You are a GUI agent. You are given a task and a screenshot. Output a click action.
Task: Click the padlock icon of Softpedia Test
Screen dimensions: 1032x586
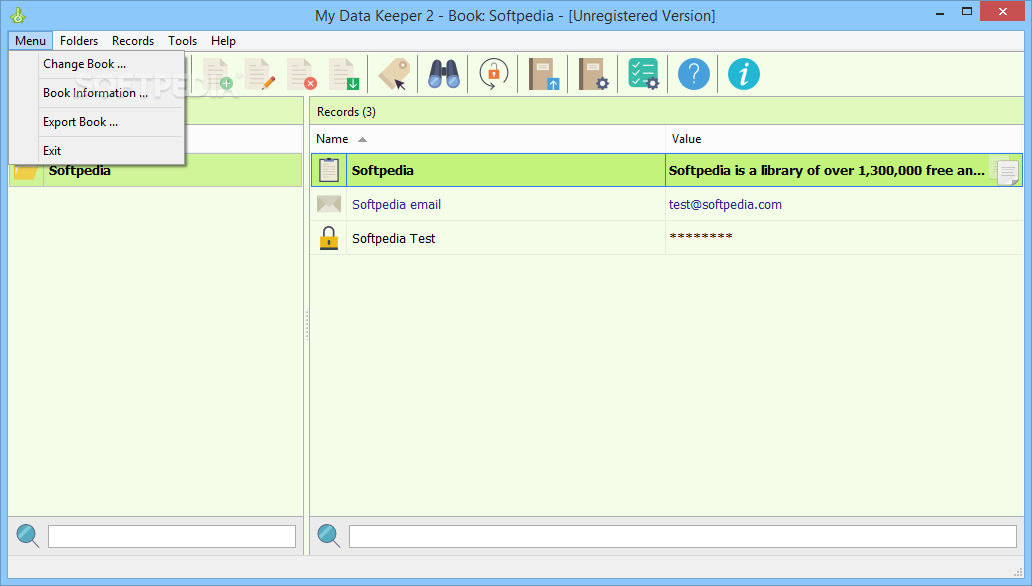tap(328, 238)
